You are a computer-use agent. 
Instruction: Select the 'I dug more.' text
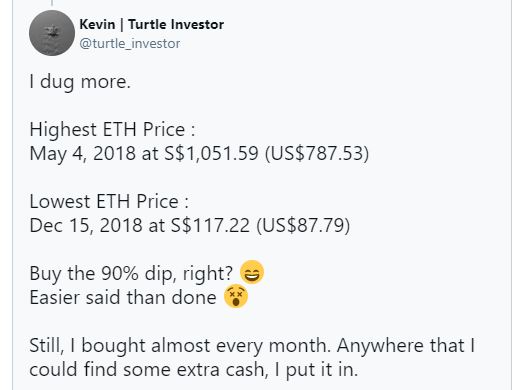pos(80,82)
